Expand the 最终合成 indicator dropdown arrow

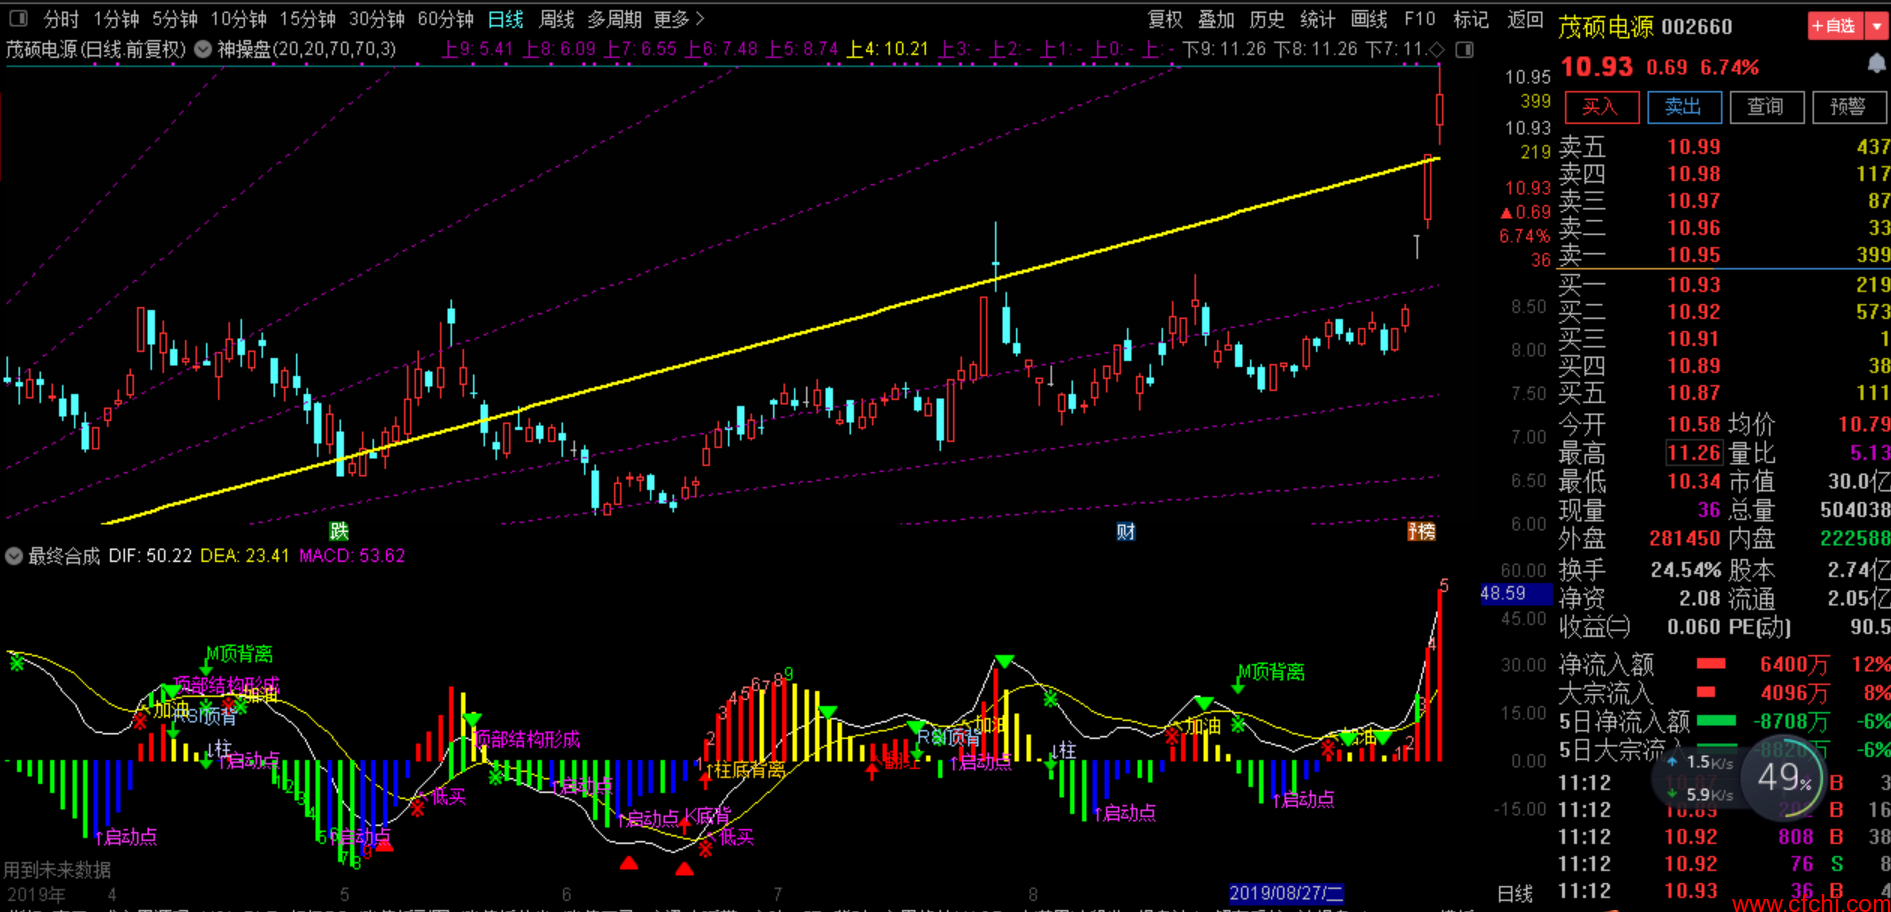tap(14, 556)
